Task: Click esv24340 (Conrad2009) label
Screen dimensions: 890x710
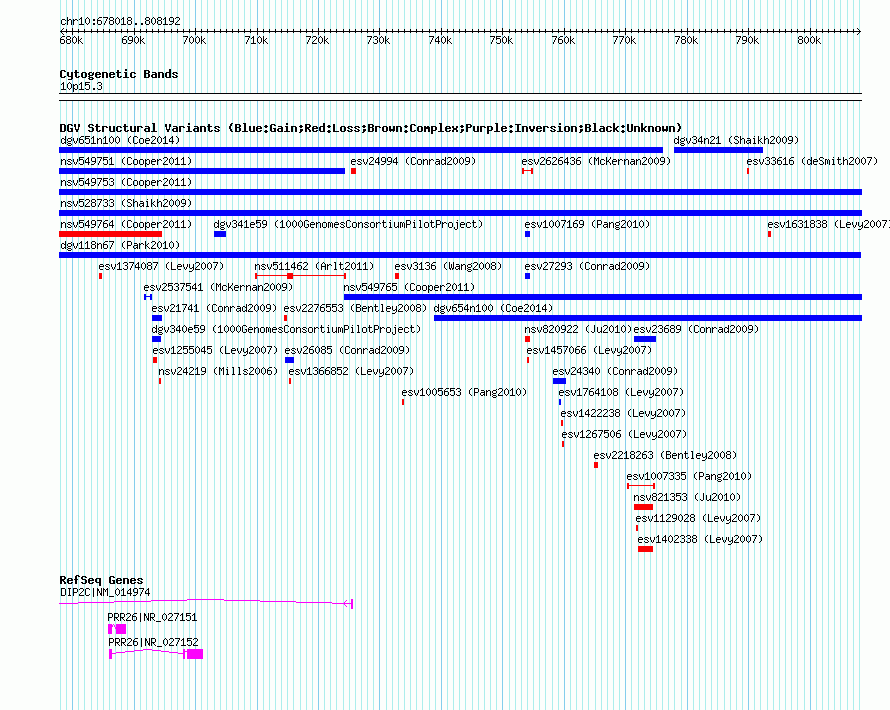Action: 615,371
